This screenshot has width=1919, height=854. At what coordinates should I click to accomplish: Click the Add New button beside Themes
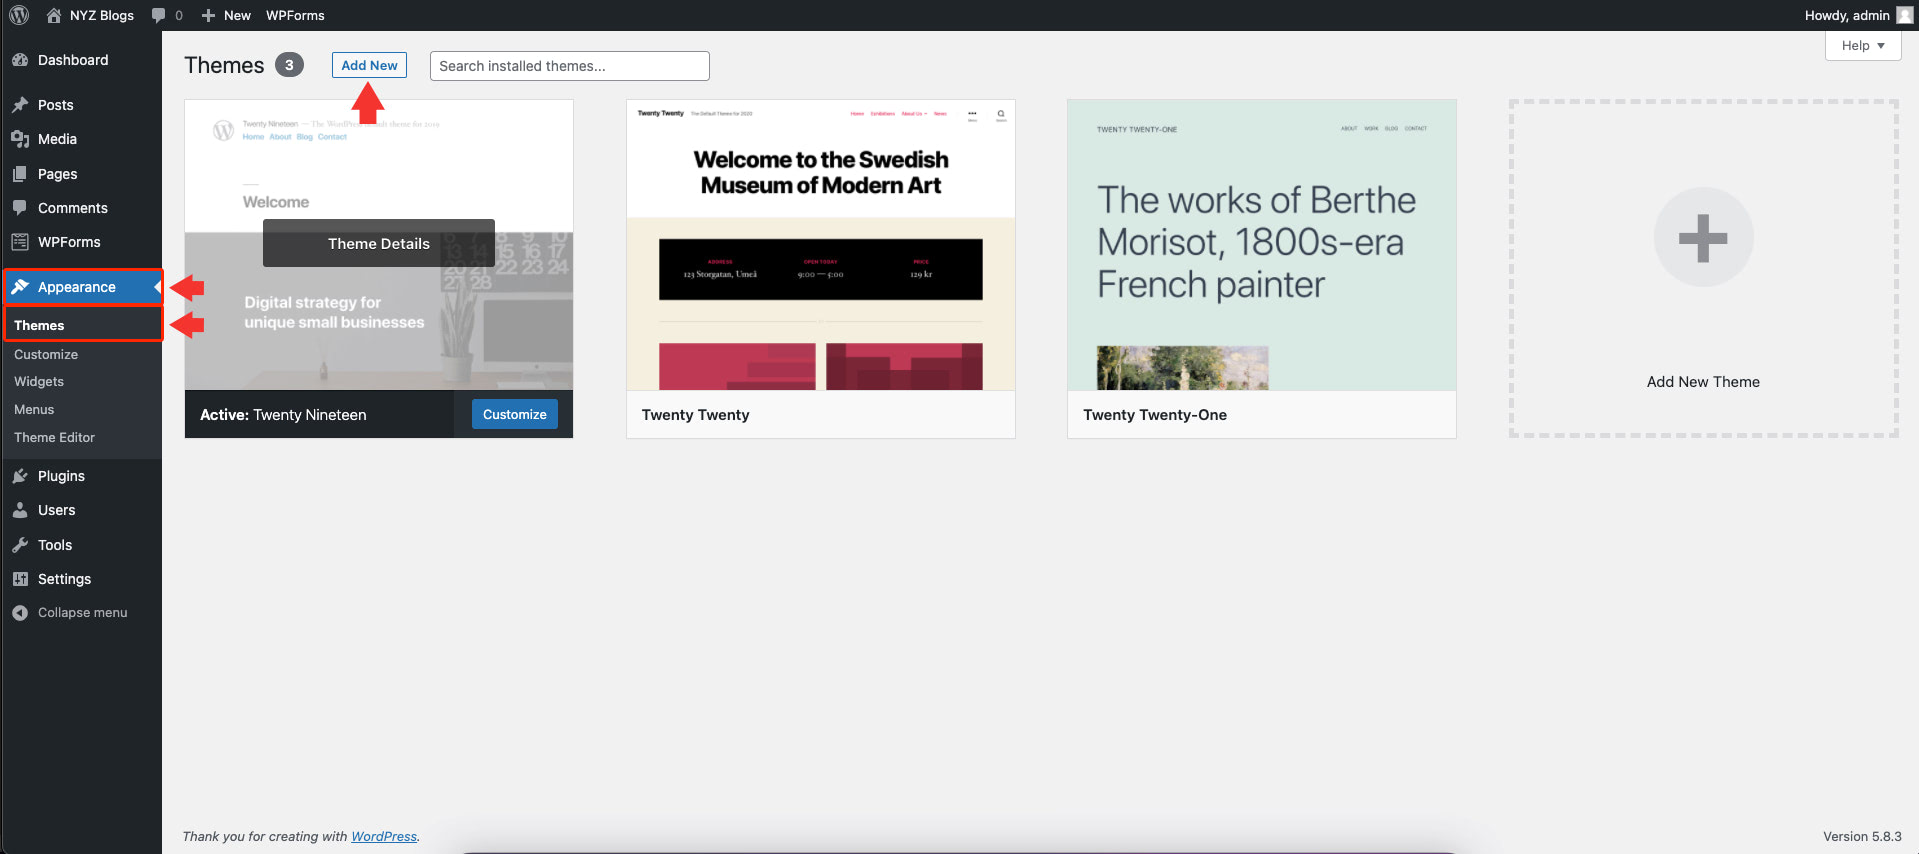click(369, 65)
